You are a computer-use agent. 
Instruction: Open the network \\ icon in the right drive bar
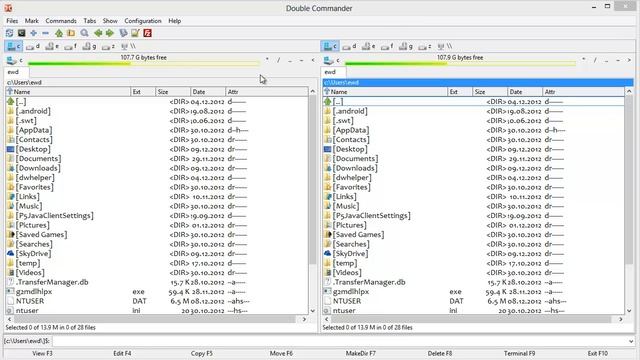pos(444,47)
